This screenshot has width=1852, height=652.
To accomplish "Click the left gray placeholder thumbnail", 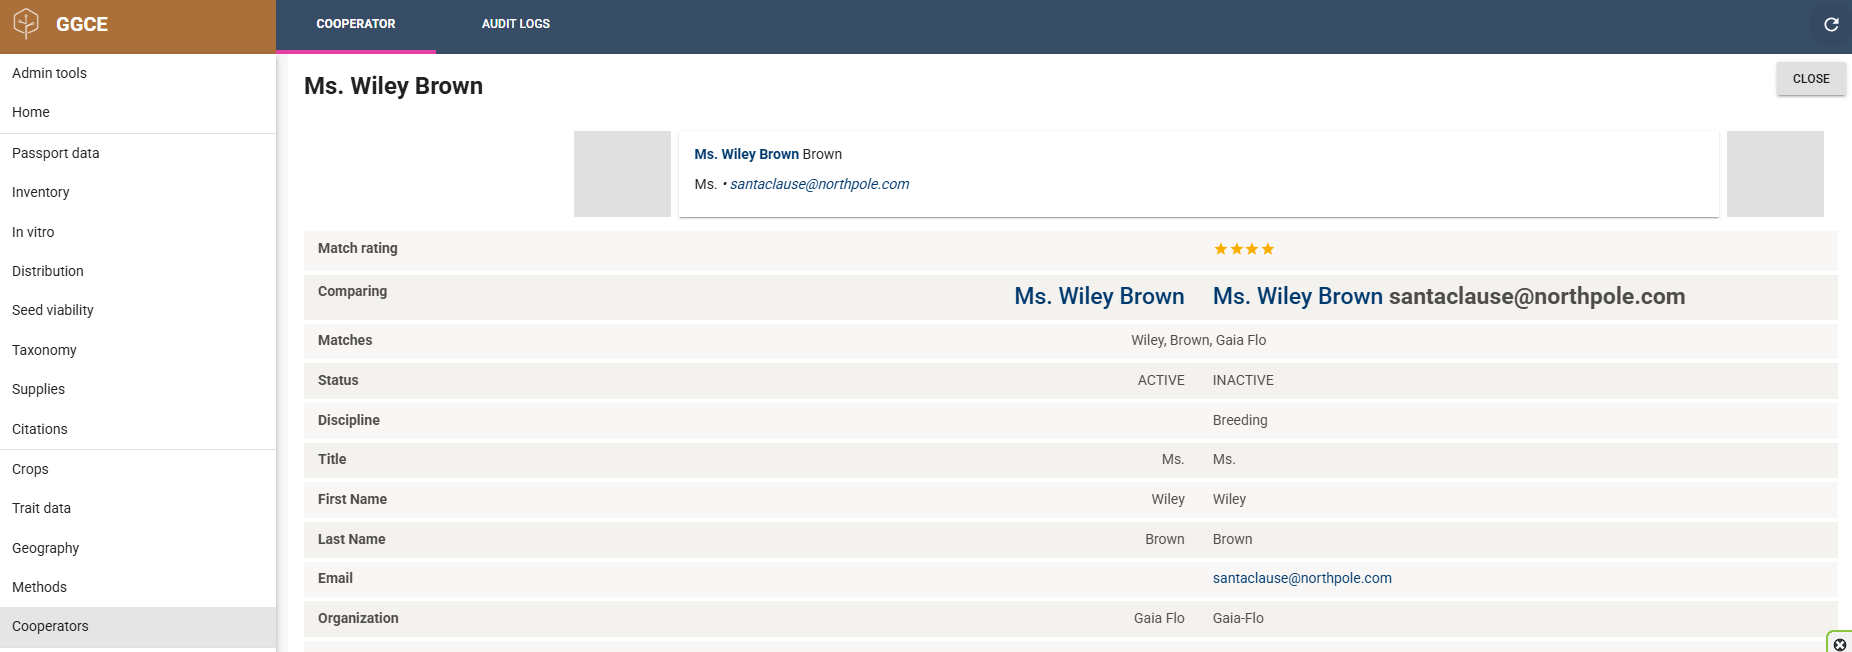I will [622, 174].
